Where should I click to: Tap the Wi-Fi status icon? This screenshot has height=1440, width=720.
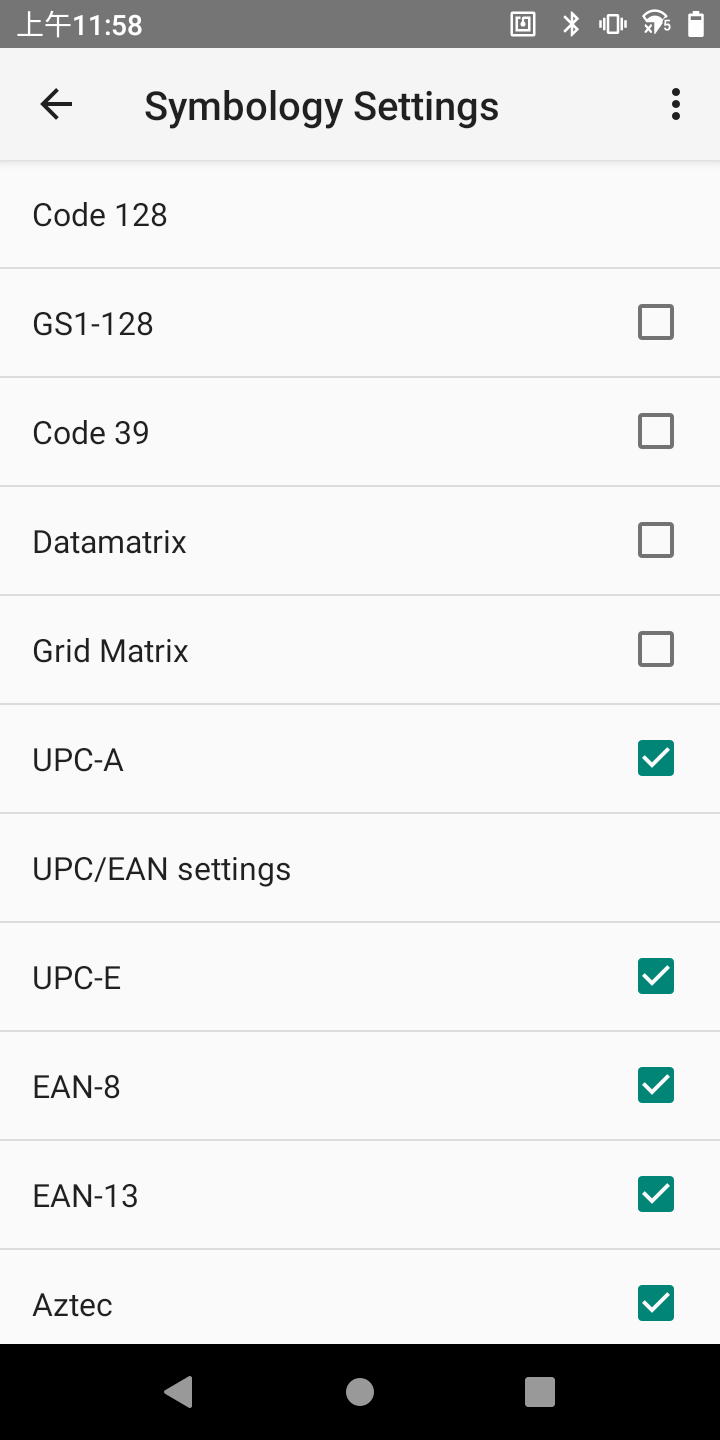pyautogui.click(x=656, y=24)
